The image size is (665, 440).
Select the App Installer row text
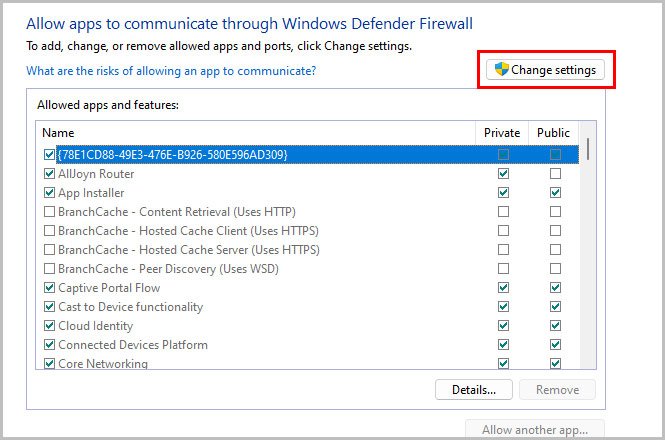[91, 193]
